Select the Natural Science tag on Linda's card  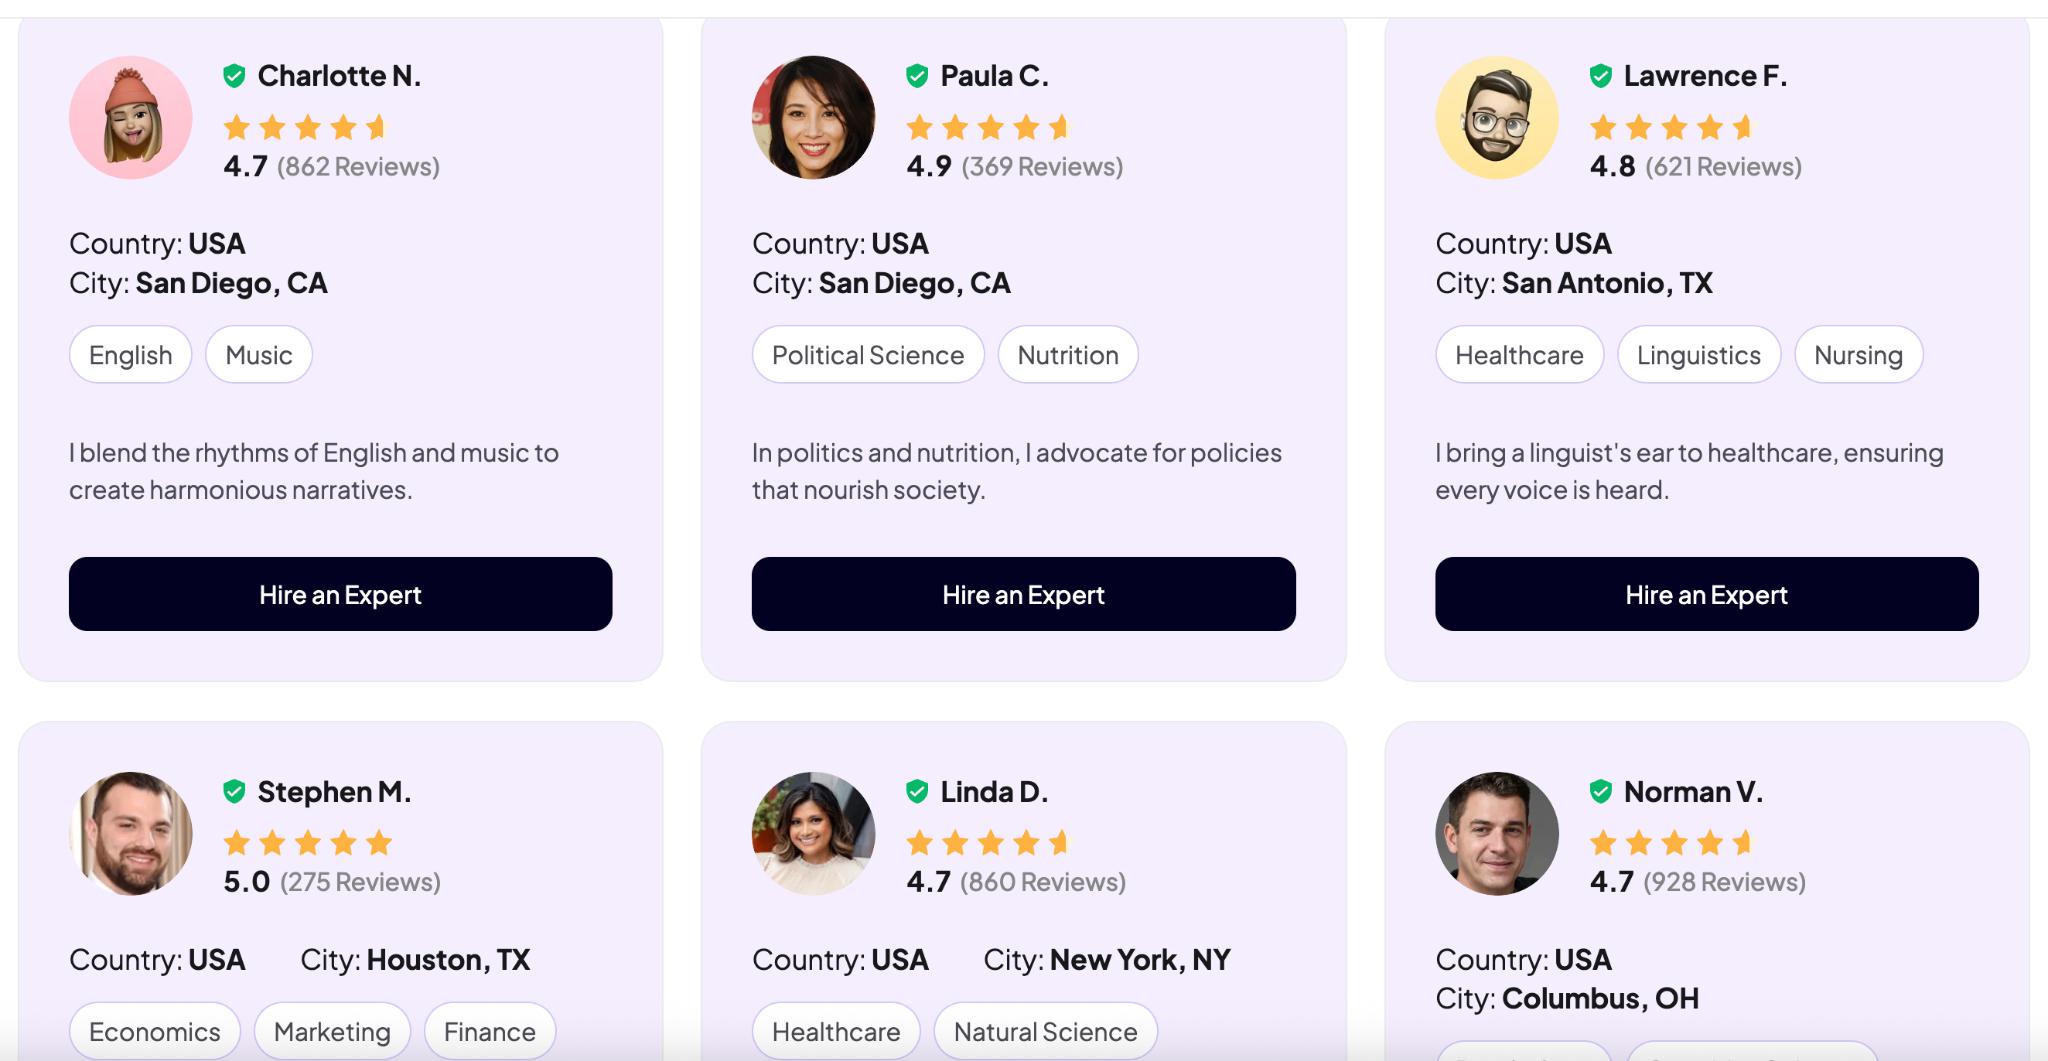(x=1045, y=1031)
